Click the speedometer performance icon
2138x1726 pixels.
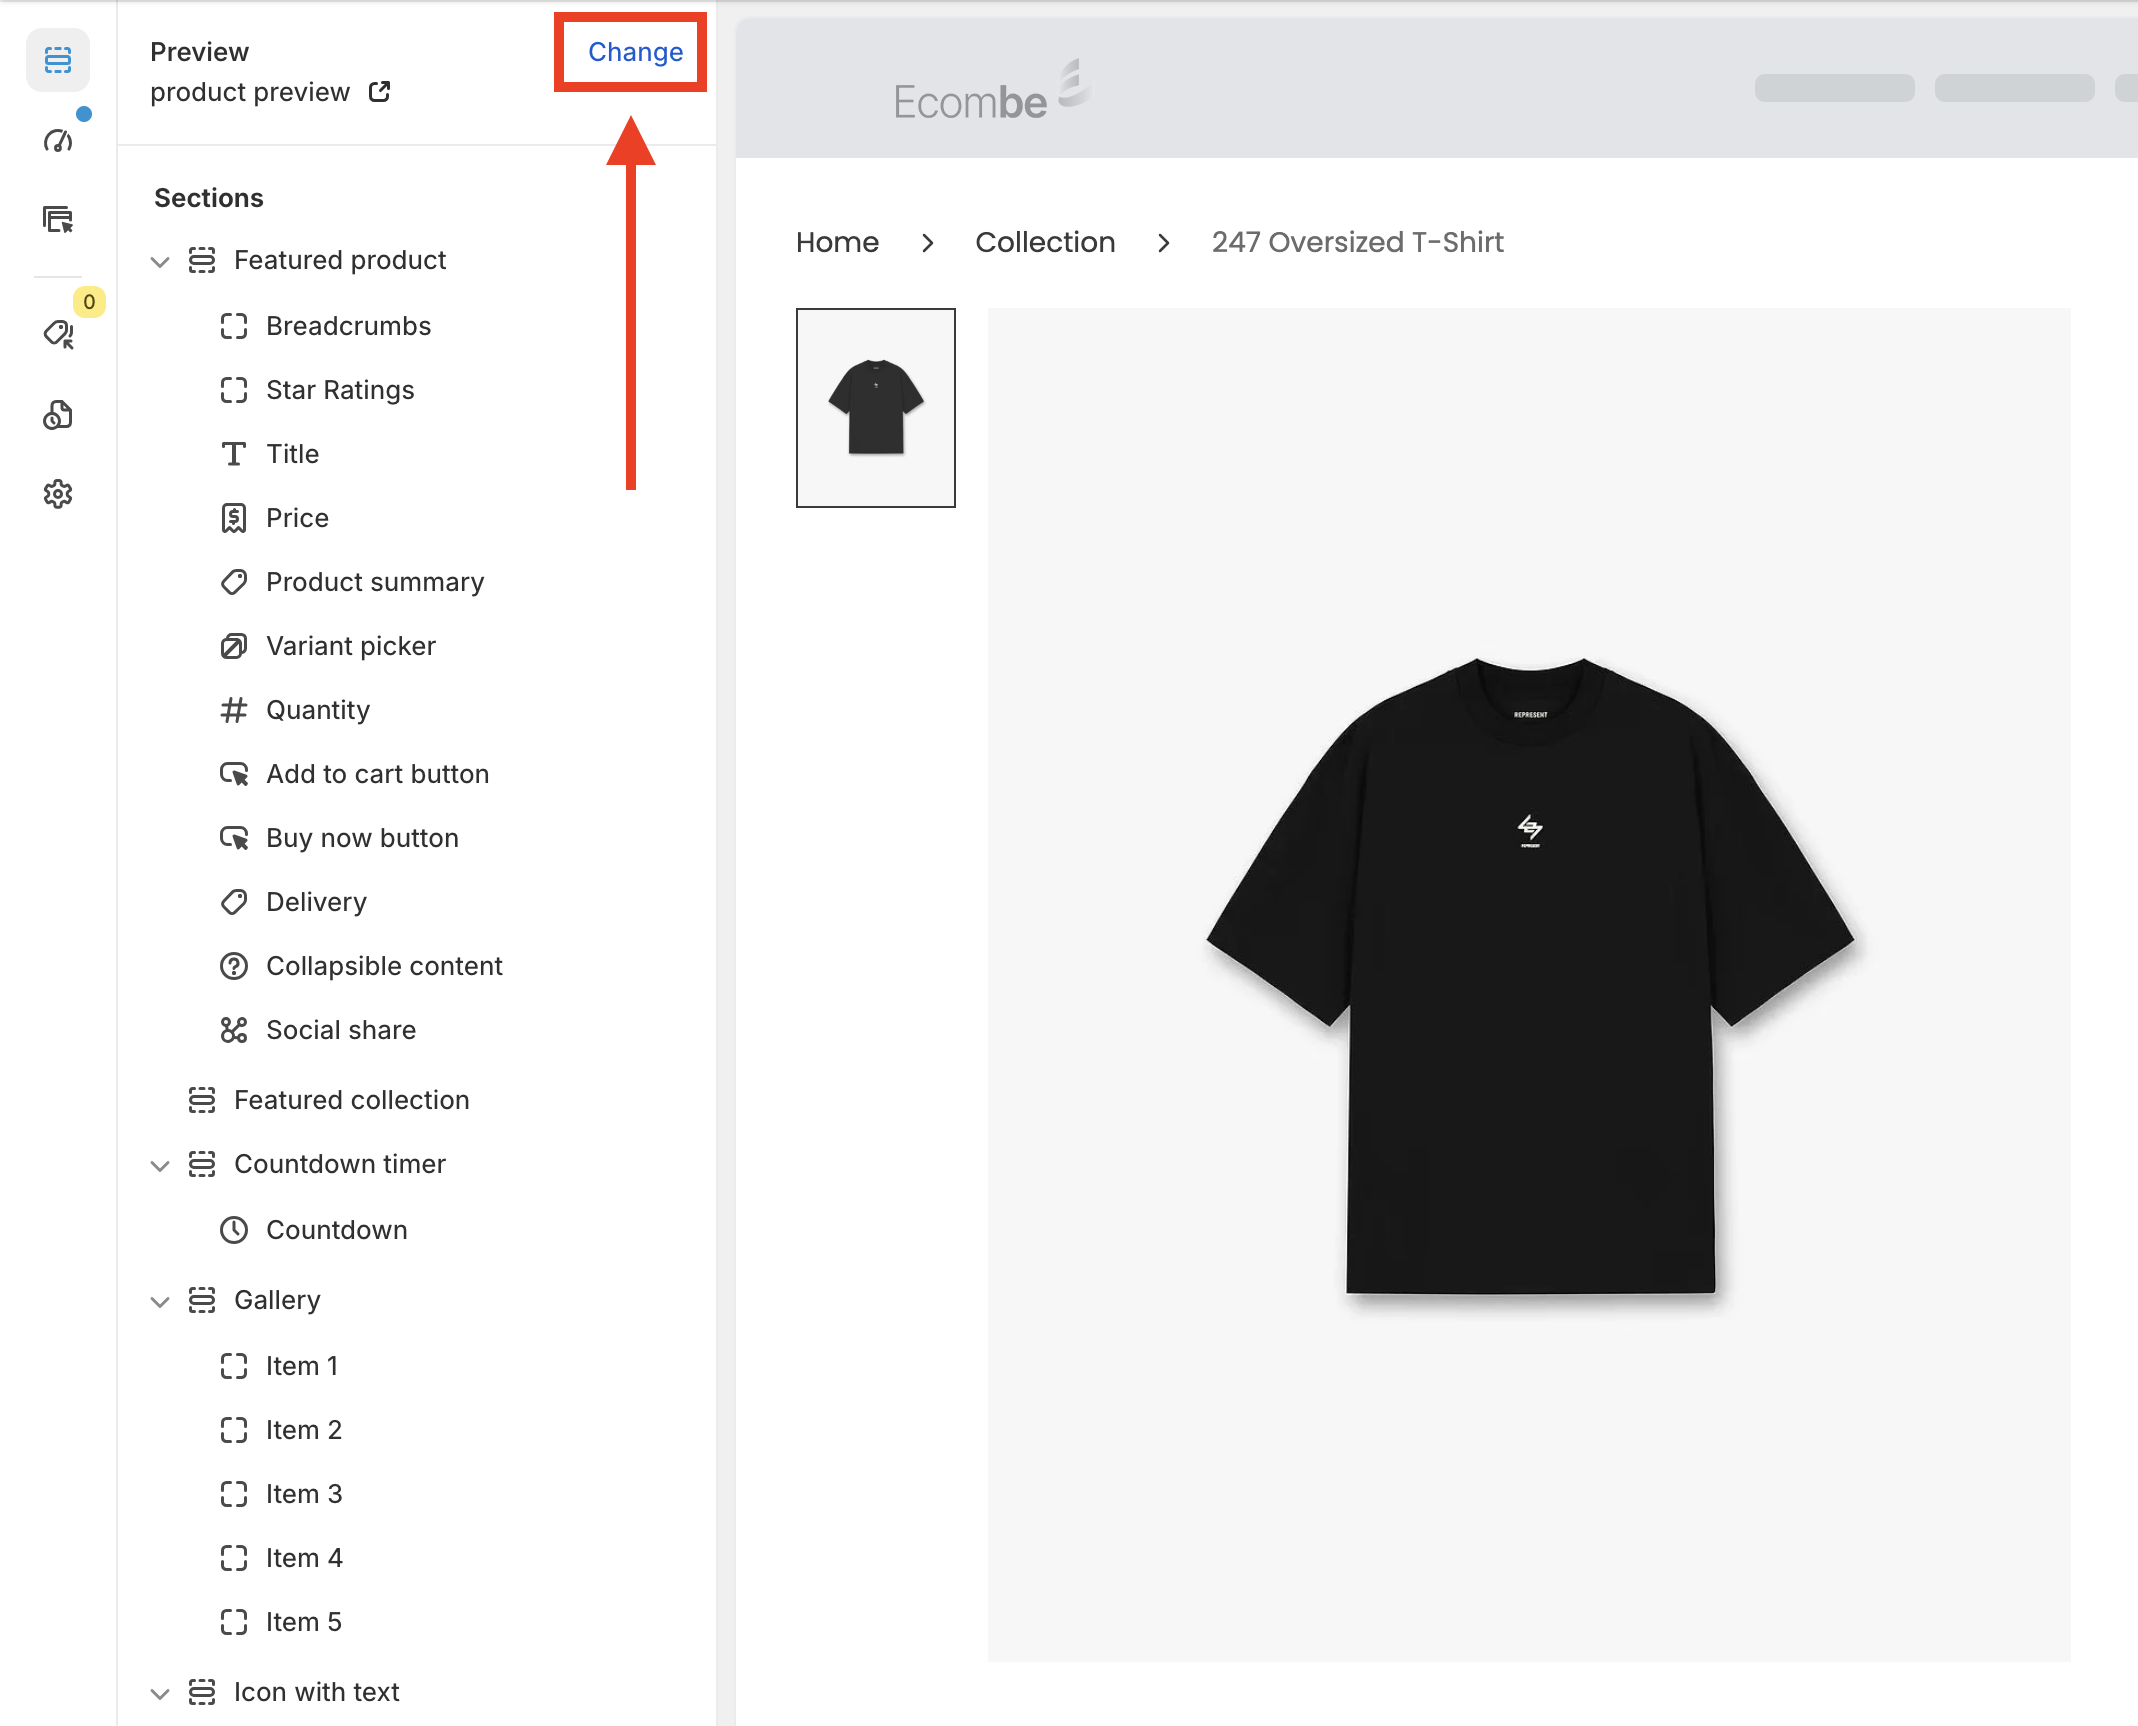tap(58, 141)
